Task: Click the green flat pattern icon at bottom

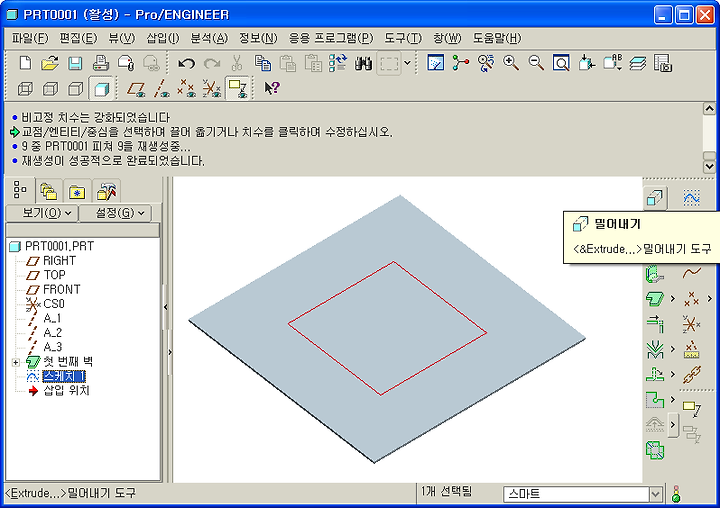Action: point(655,450)
